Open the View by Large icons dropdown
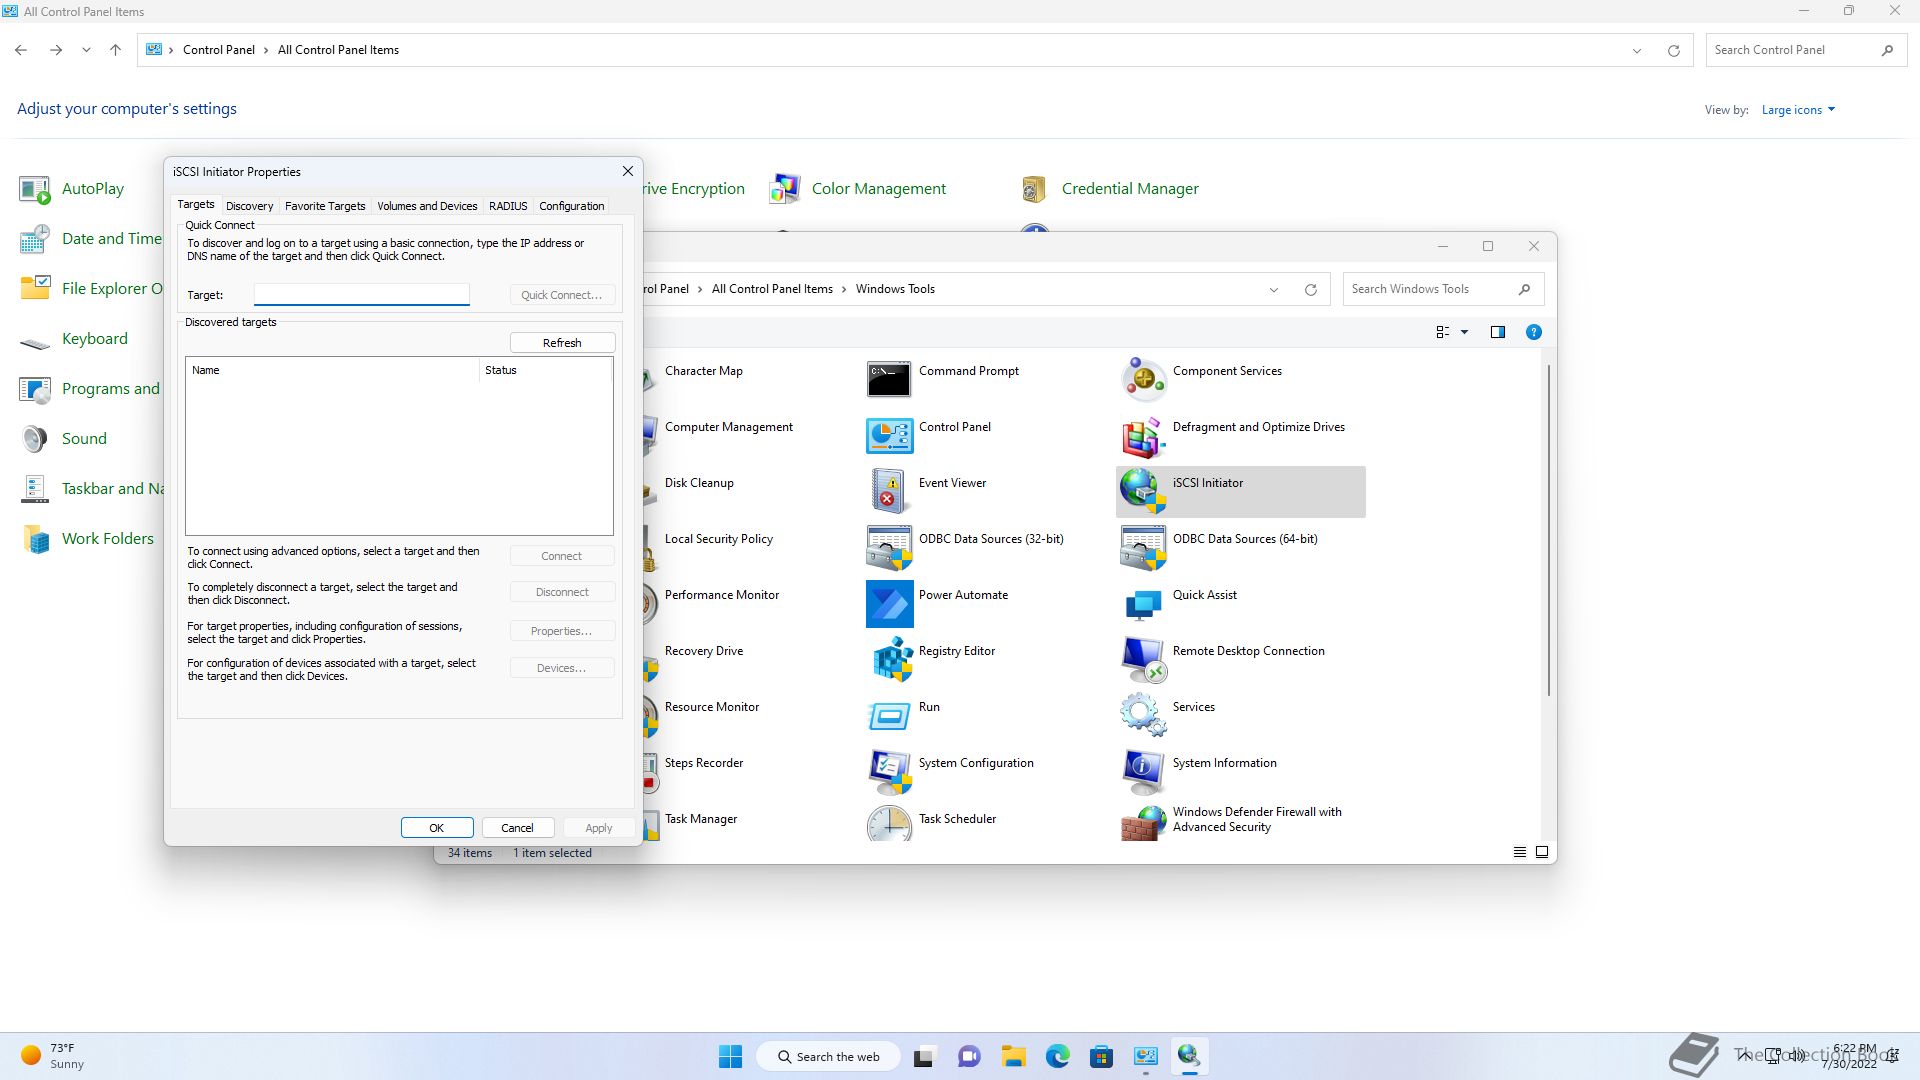Image resolution: width=1920 pixels, height=1080 pixels. coord(1798,110)
